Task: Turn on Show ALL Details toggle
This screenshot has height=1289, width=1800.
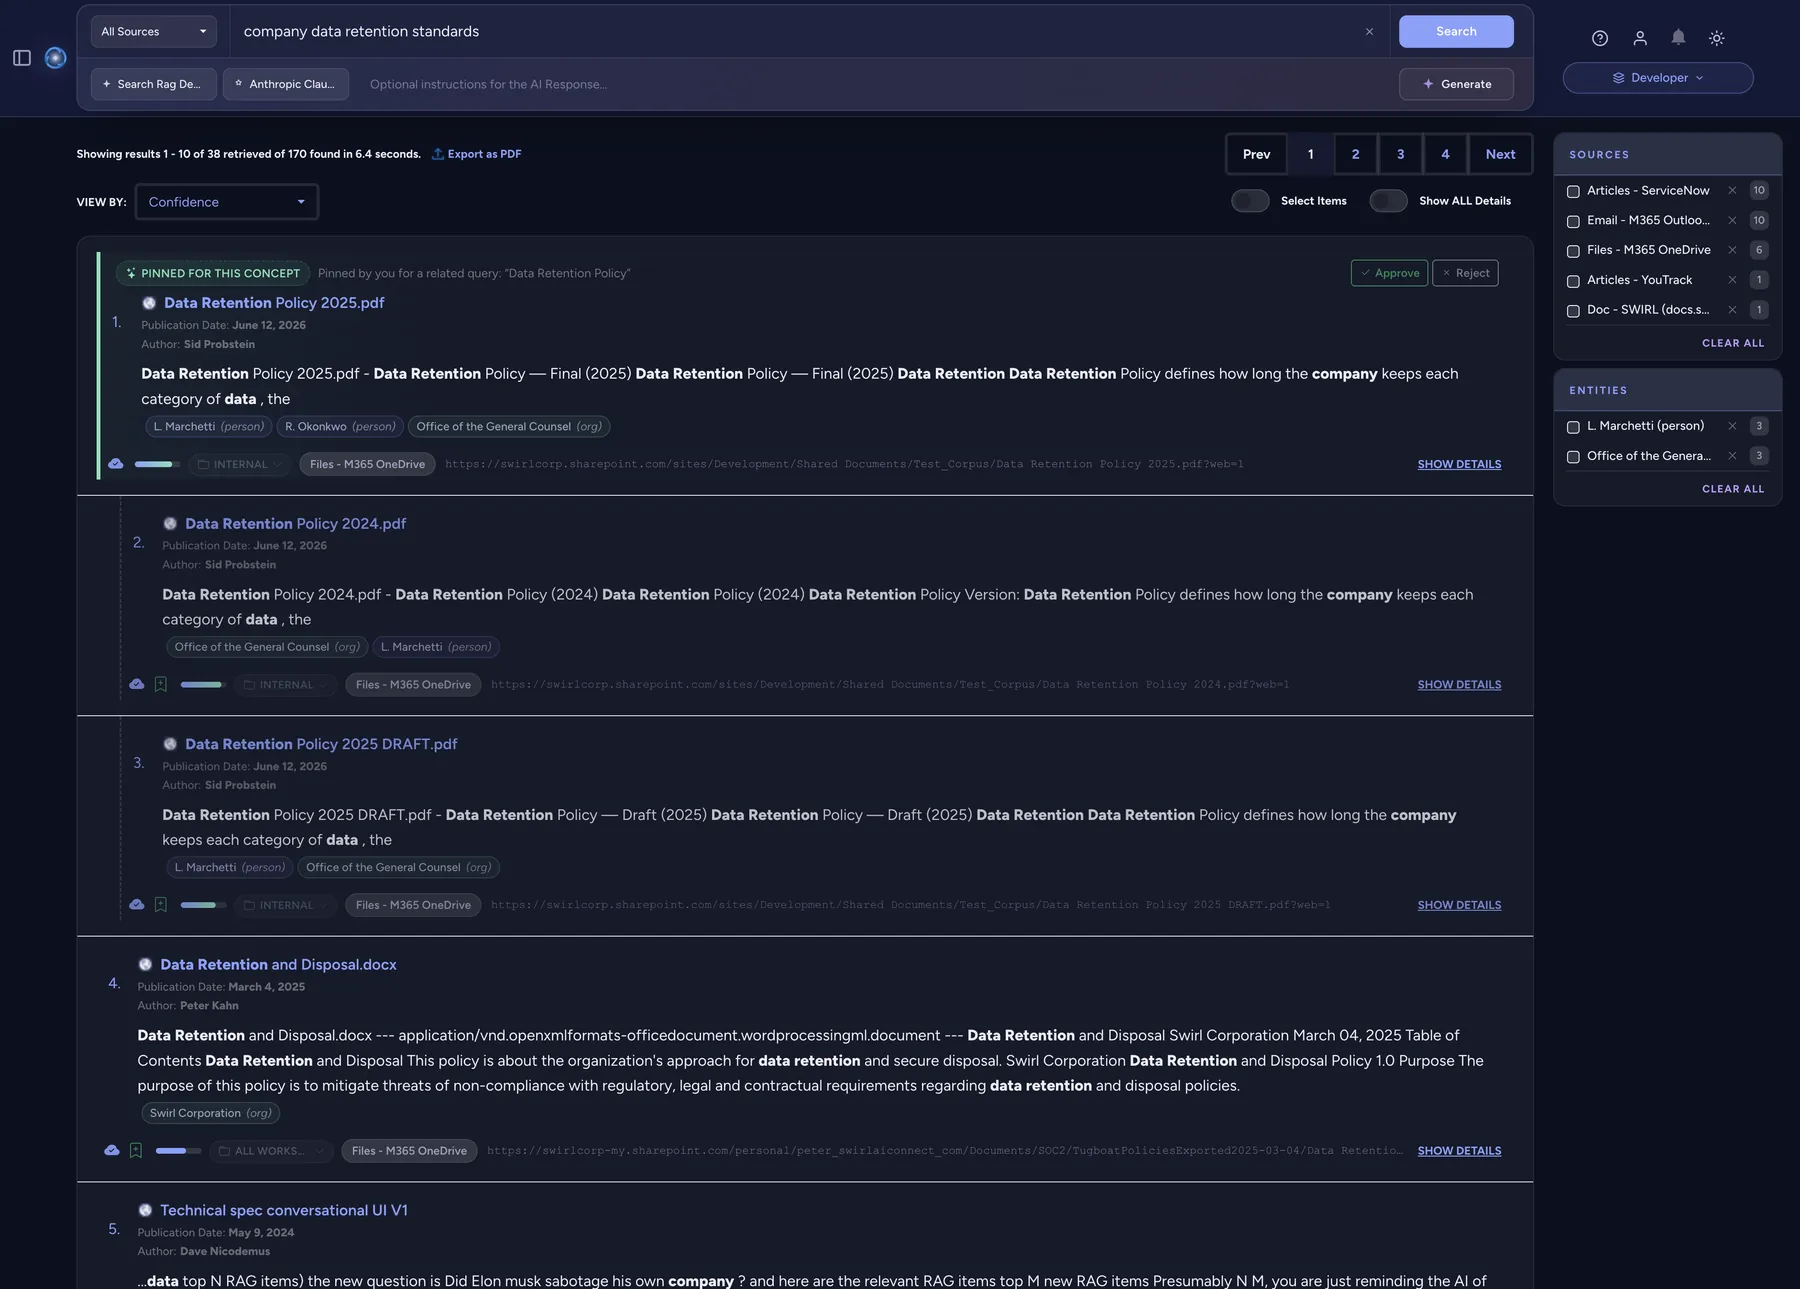Action: (x=1388, y=201)
